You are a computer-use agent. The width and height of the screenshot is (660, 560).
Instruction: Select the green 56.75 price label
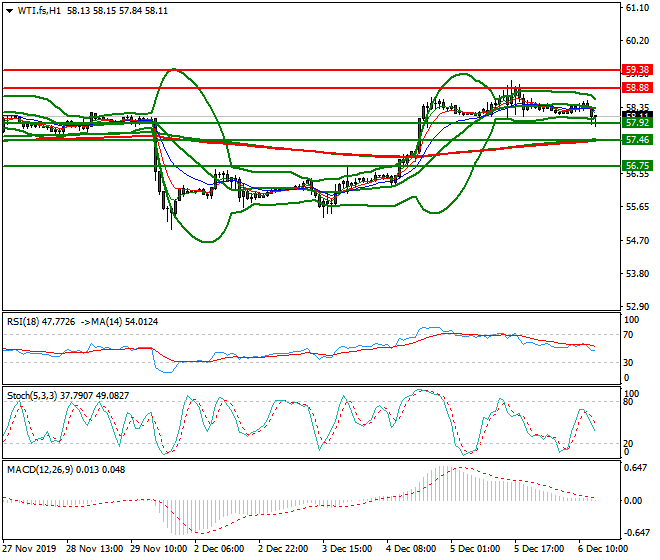pos(636,166)
